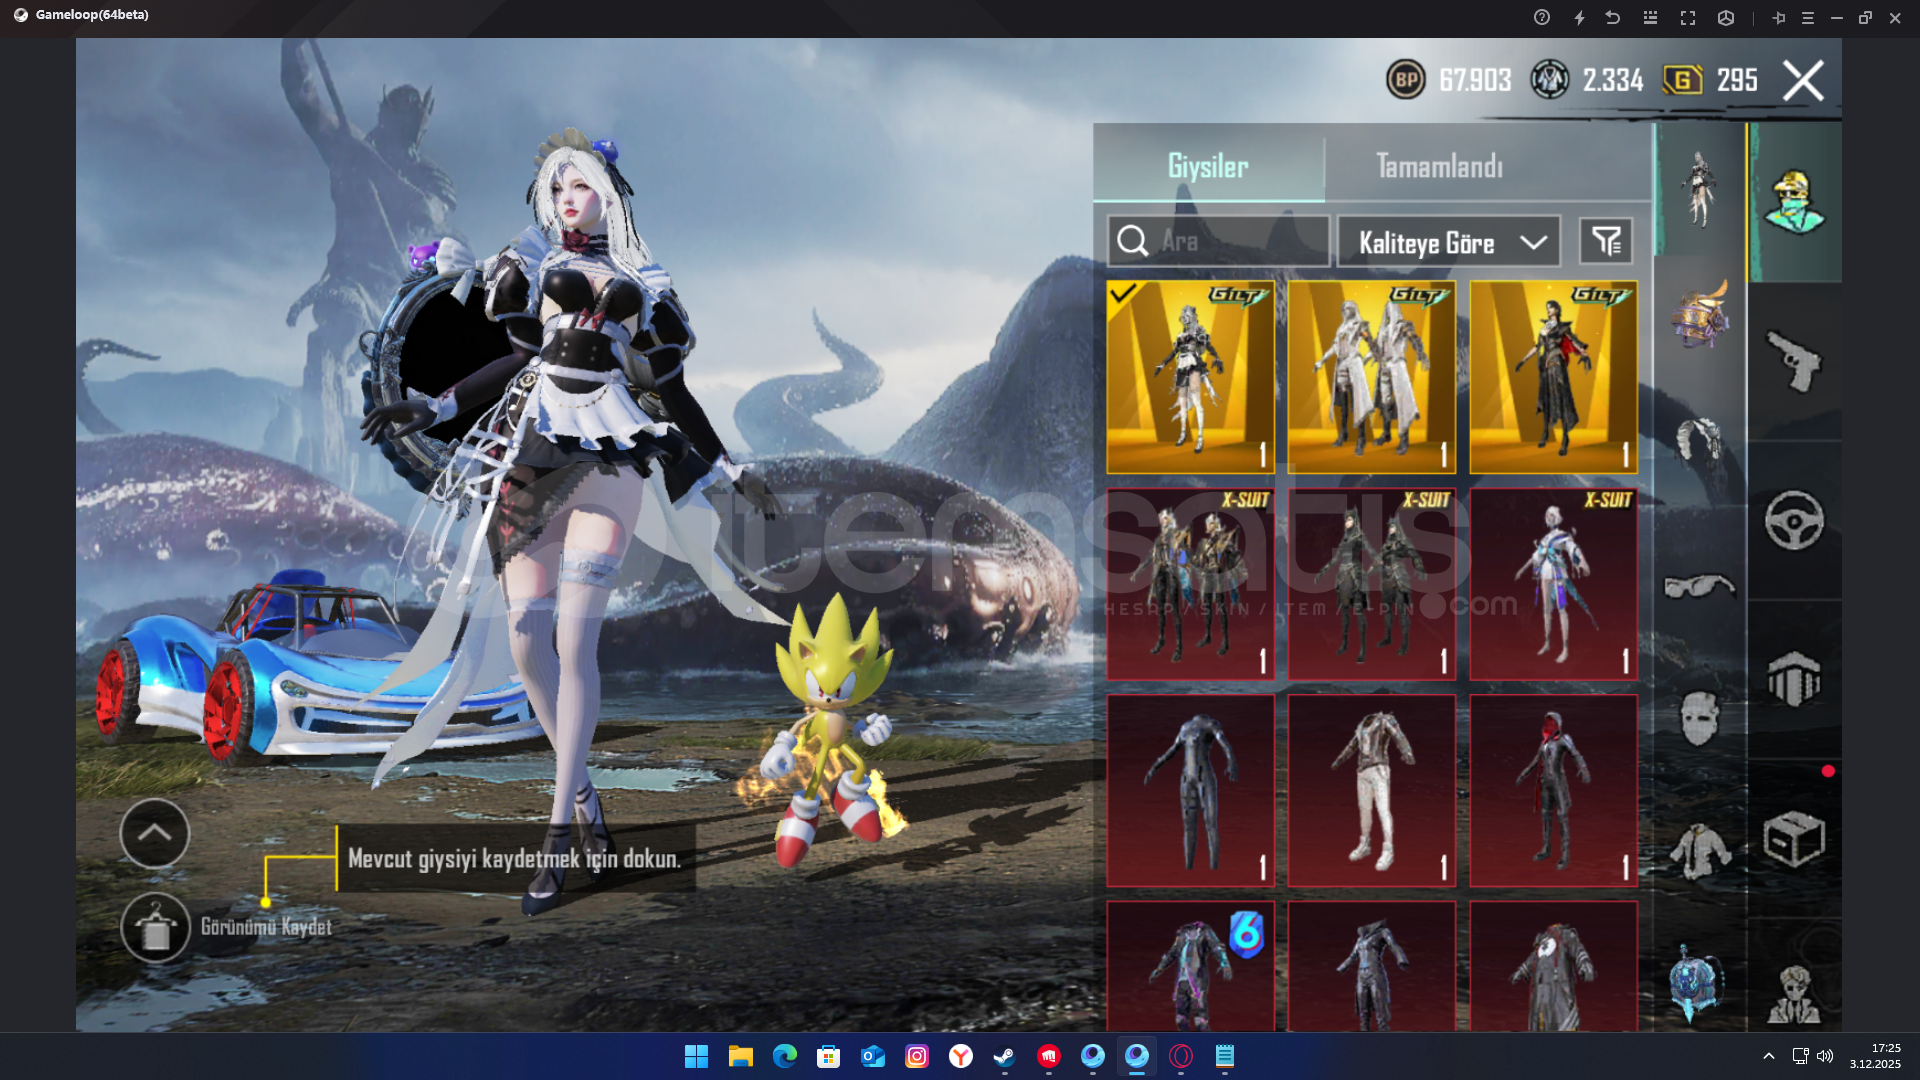
Task: Switch to the Tamamlandı tab
Action: [x=1439, y=166]
